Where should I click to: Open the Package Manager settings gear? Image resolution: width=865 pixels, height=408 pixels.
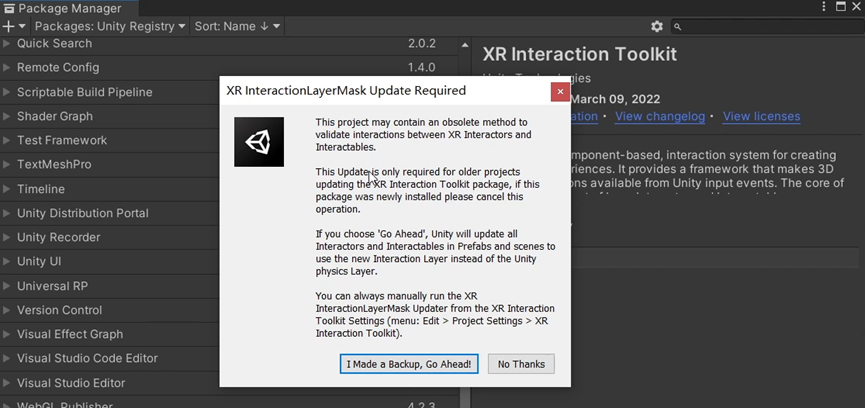[656, 26]
